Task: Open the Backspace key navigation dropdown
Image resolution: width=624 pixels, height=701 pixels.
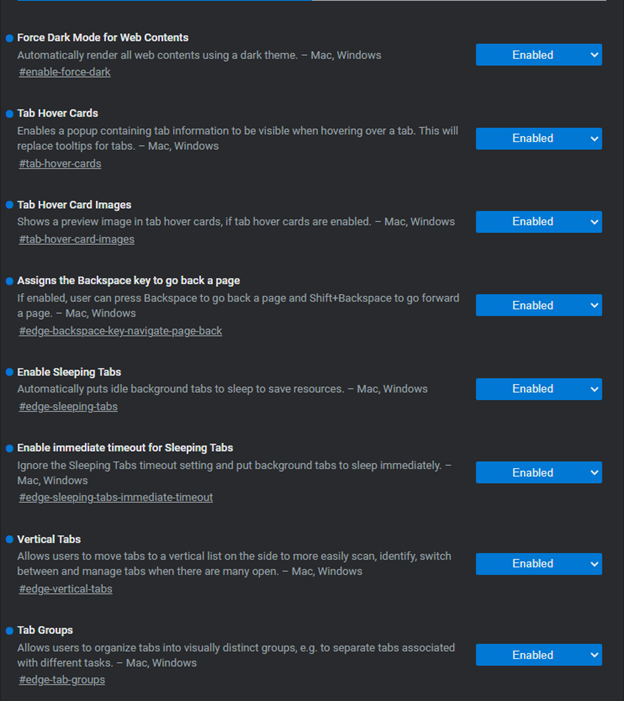Action: [x=539, y=305]
